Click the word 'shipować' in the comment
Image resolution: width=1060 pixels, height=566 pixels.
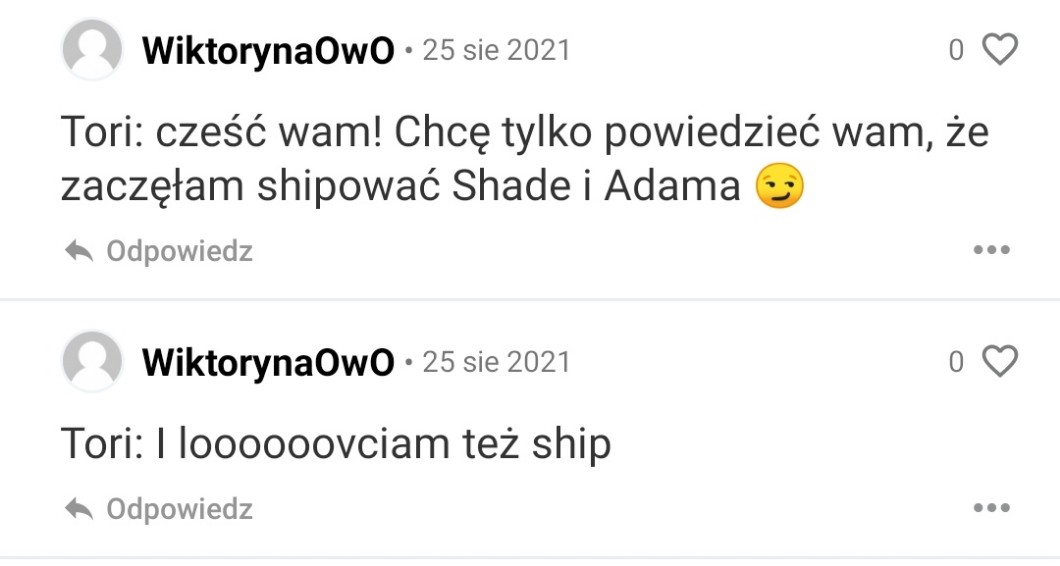coord(347,187)
